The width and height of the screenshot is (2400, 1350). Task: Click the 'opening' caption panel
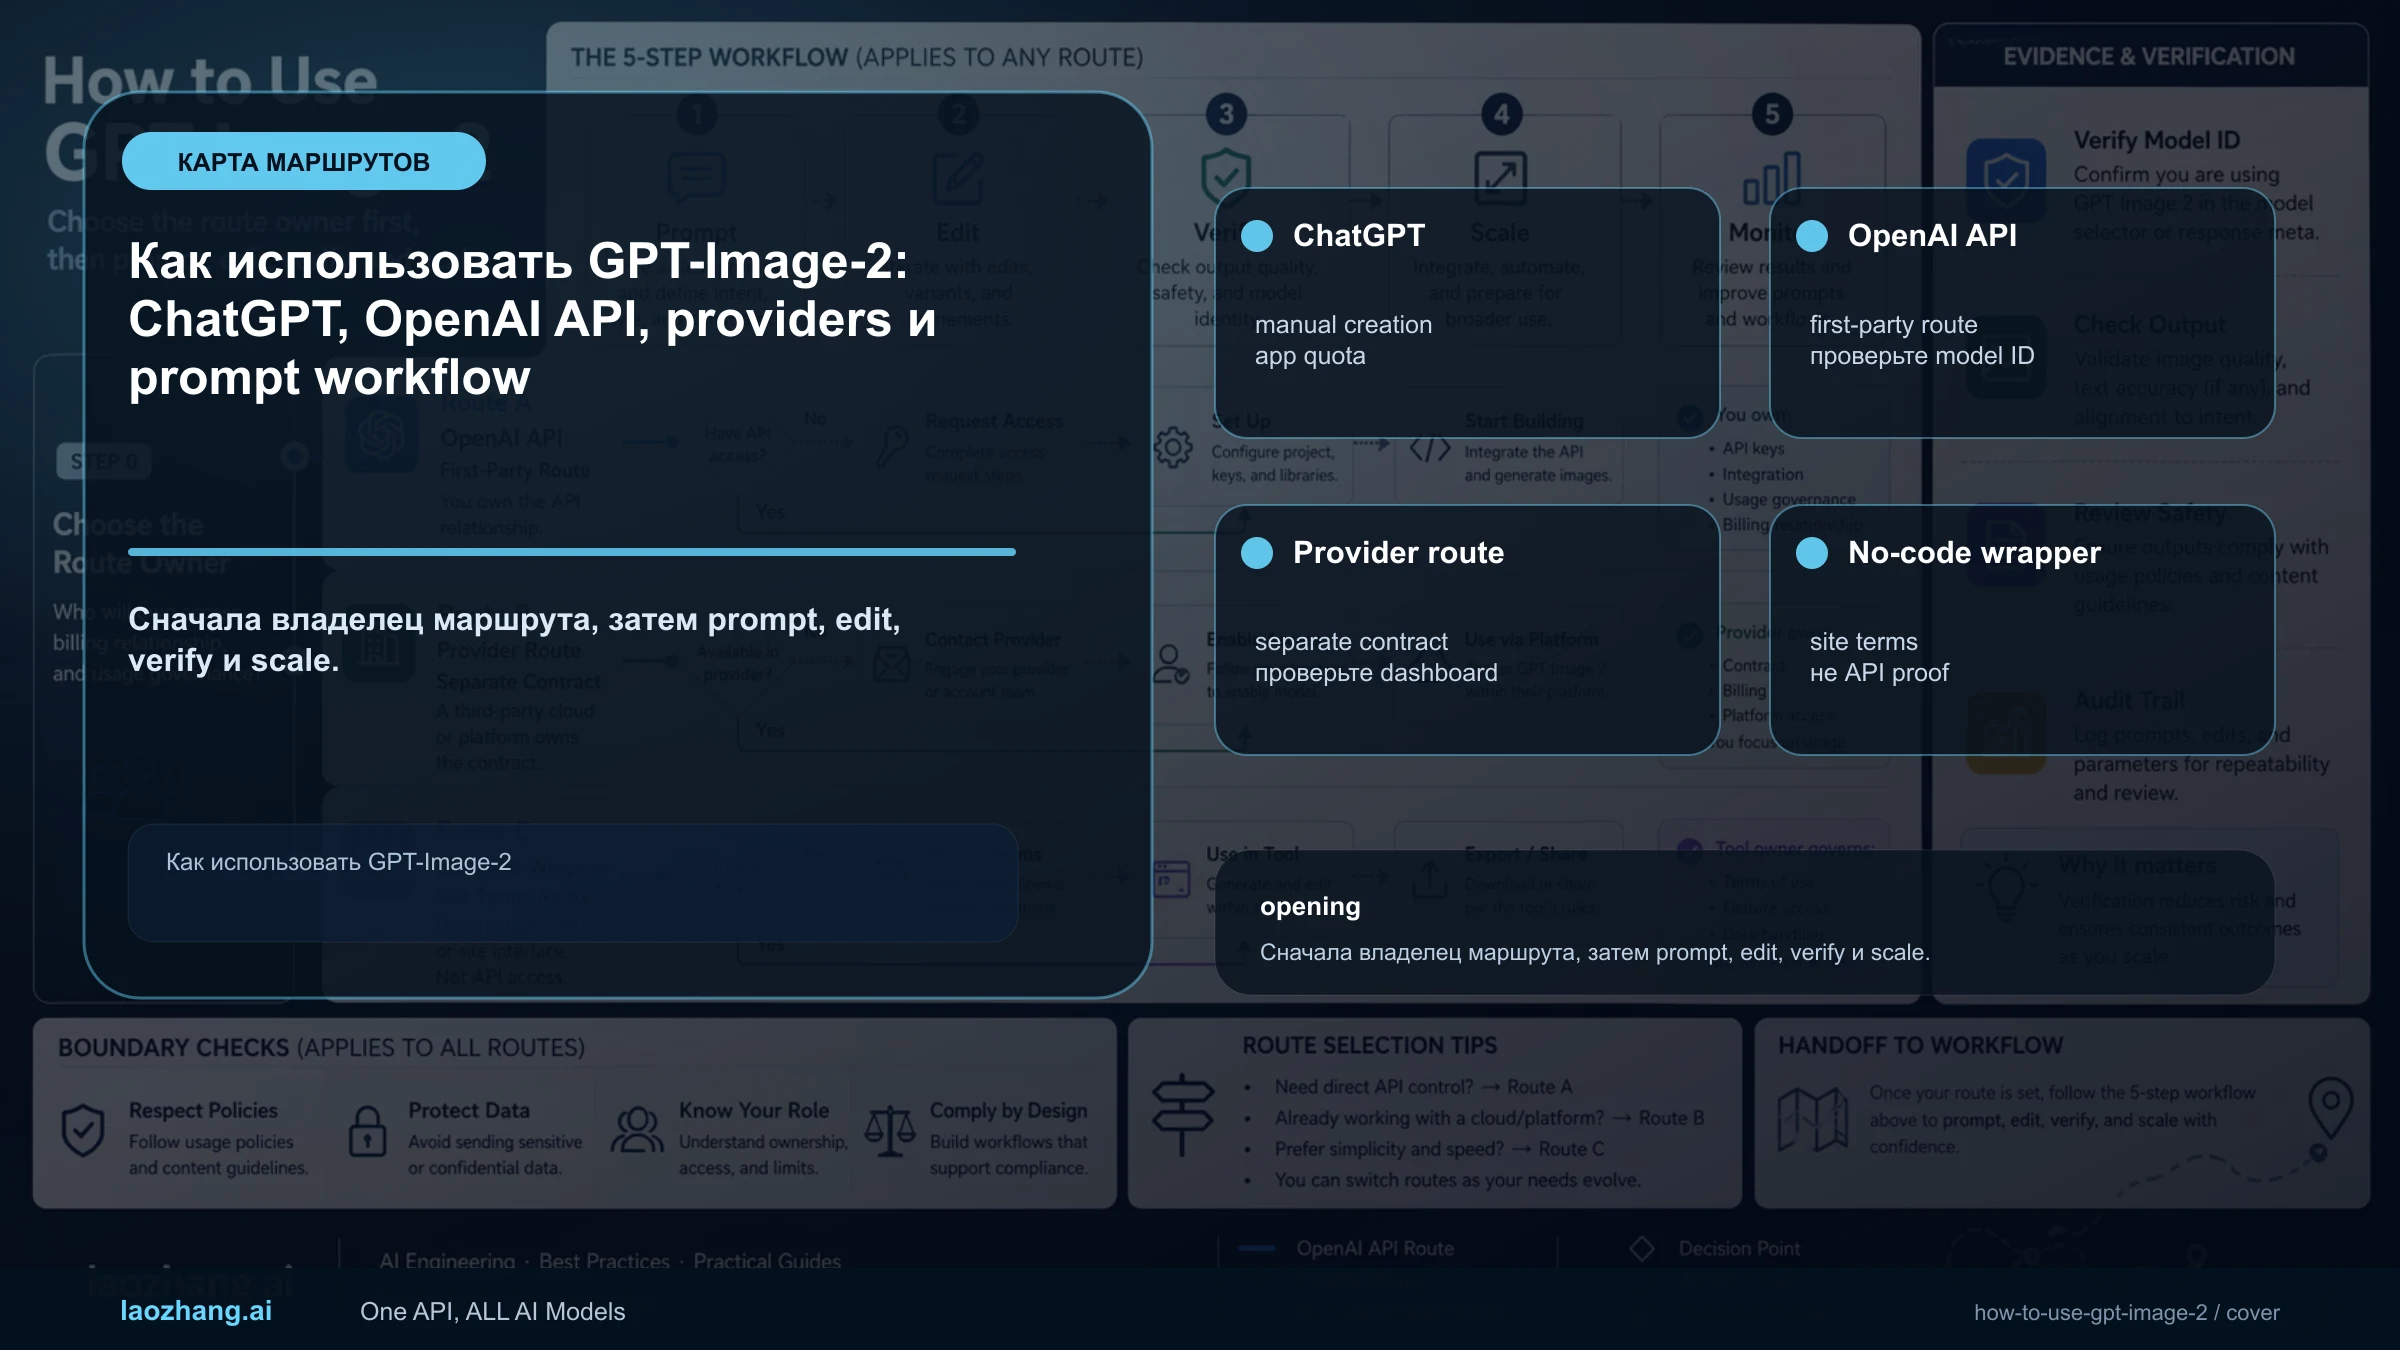(1744, 922)
